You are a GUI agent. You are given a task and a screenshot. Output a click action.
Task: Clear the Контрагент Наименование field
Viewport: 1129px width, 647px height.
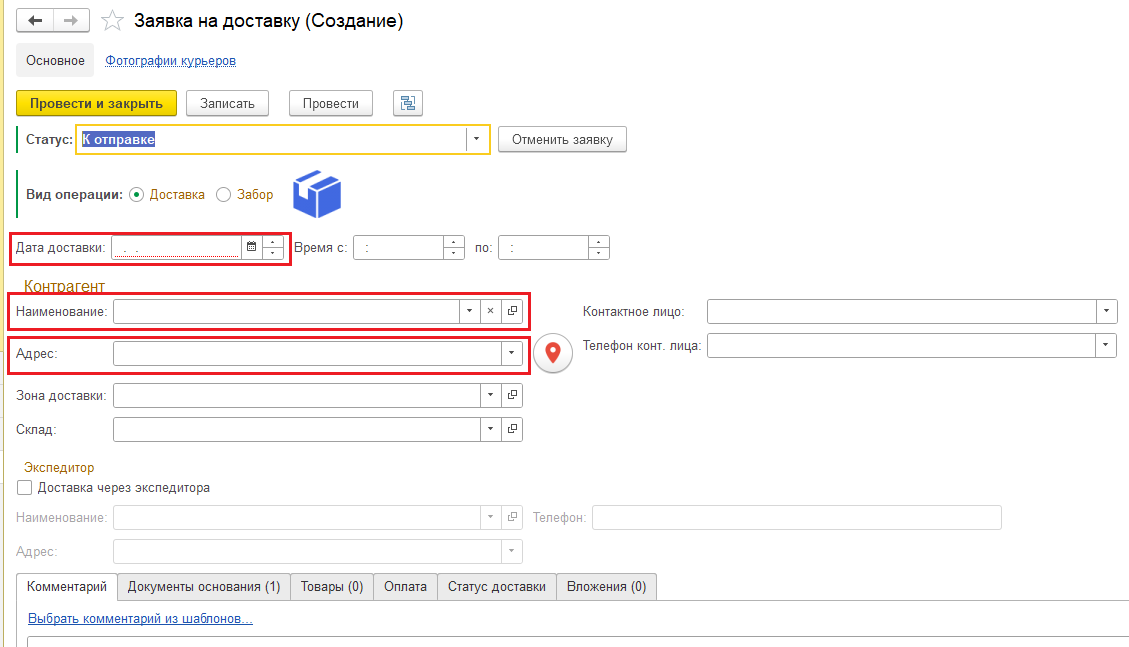(x=490, y=311)
